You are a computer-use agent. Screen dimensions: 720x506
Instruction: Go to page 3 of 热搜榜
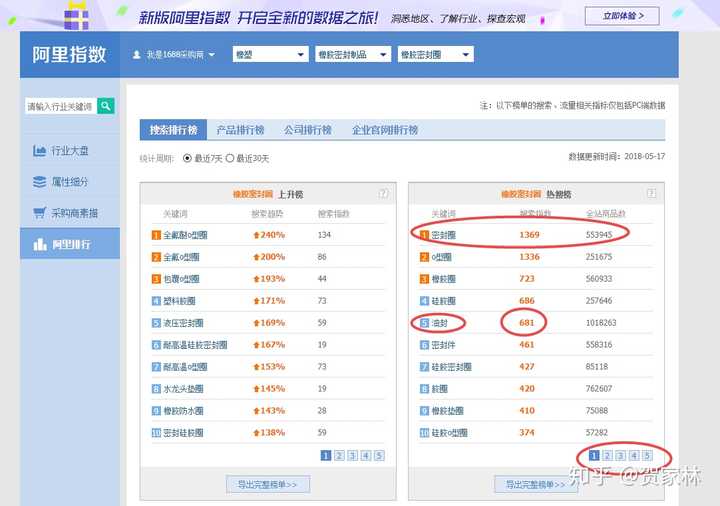point(620,455)
